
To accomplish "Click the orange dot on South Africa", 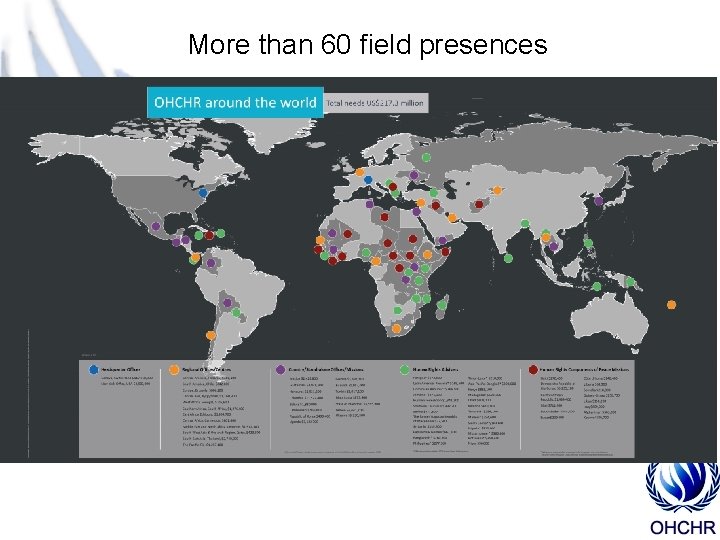I will coord(396,329).
